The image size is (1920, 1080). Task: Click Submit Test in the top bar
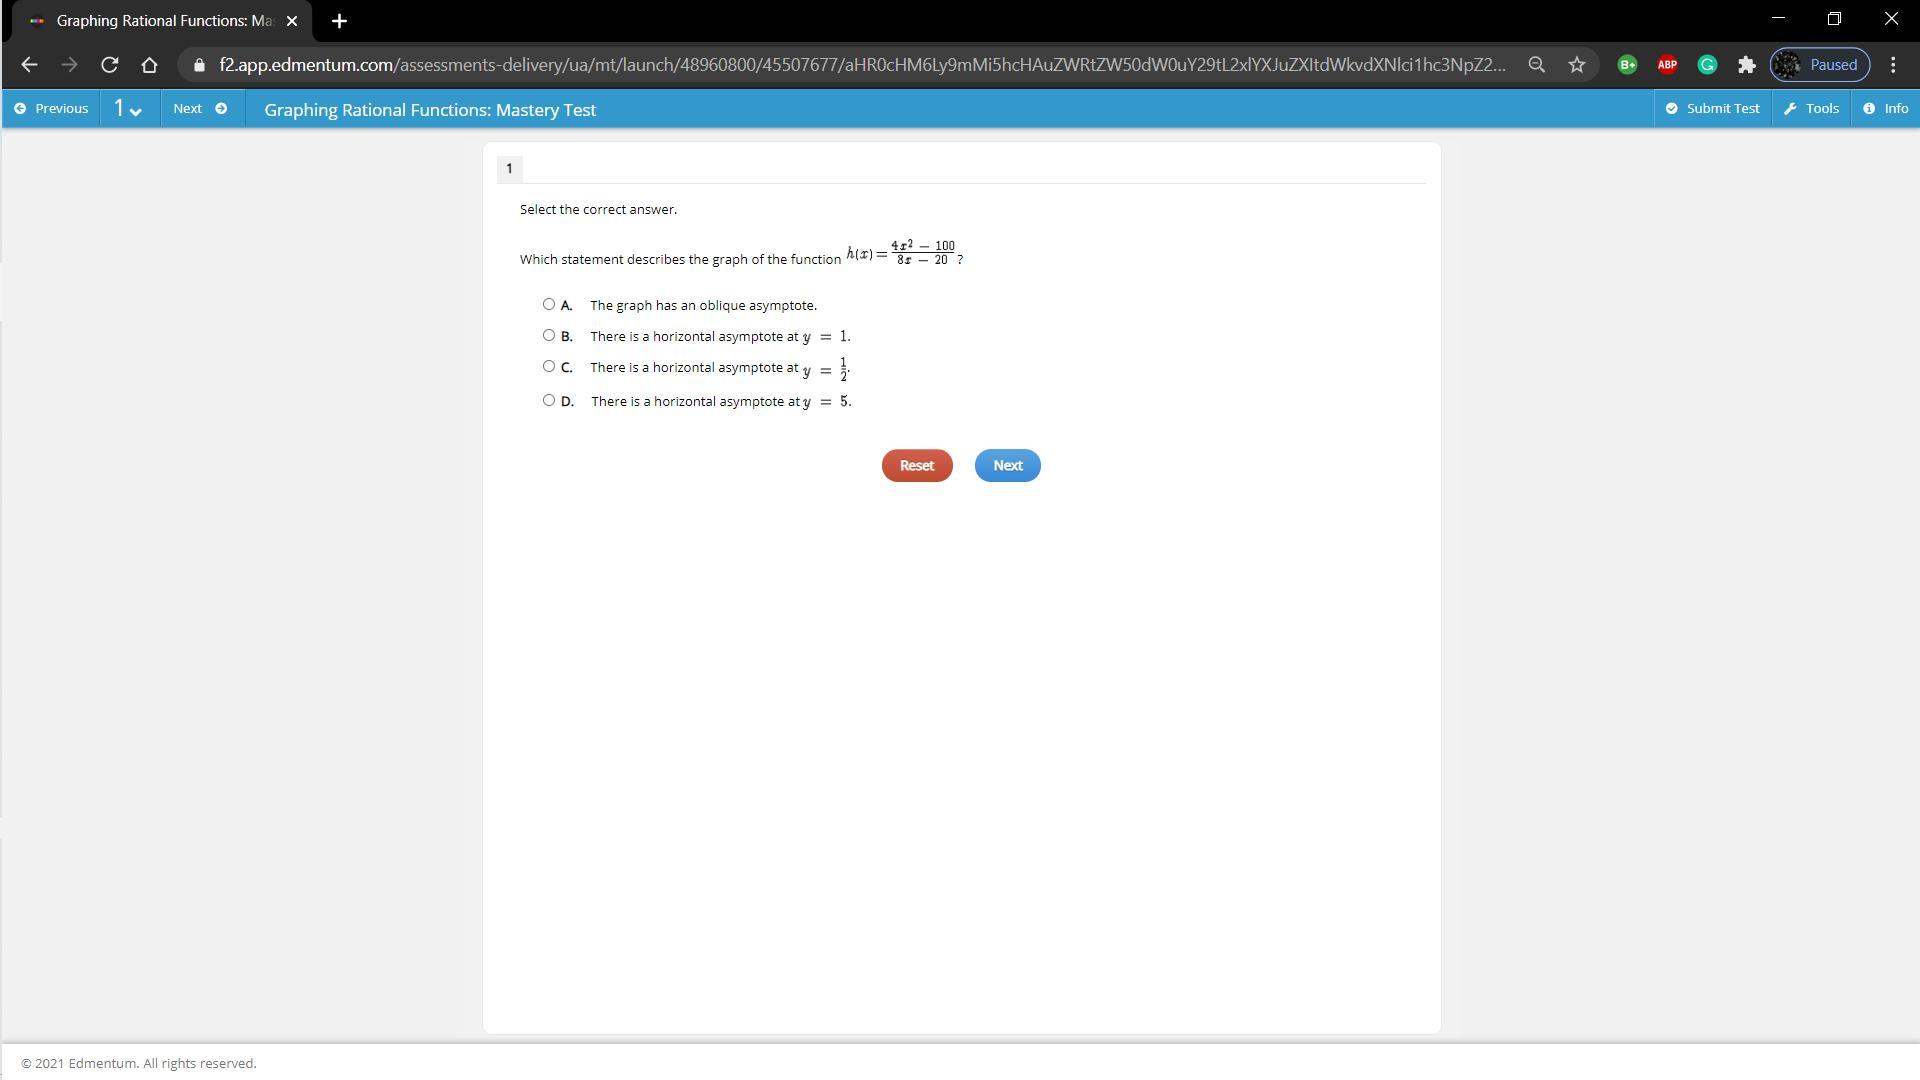click(x=1712, y=108)
